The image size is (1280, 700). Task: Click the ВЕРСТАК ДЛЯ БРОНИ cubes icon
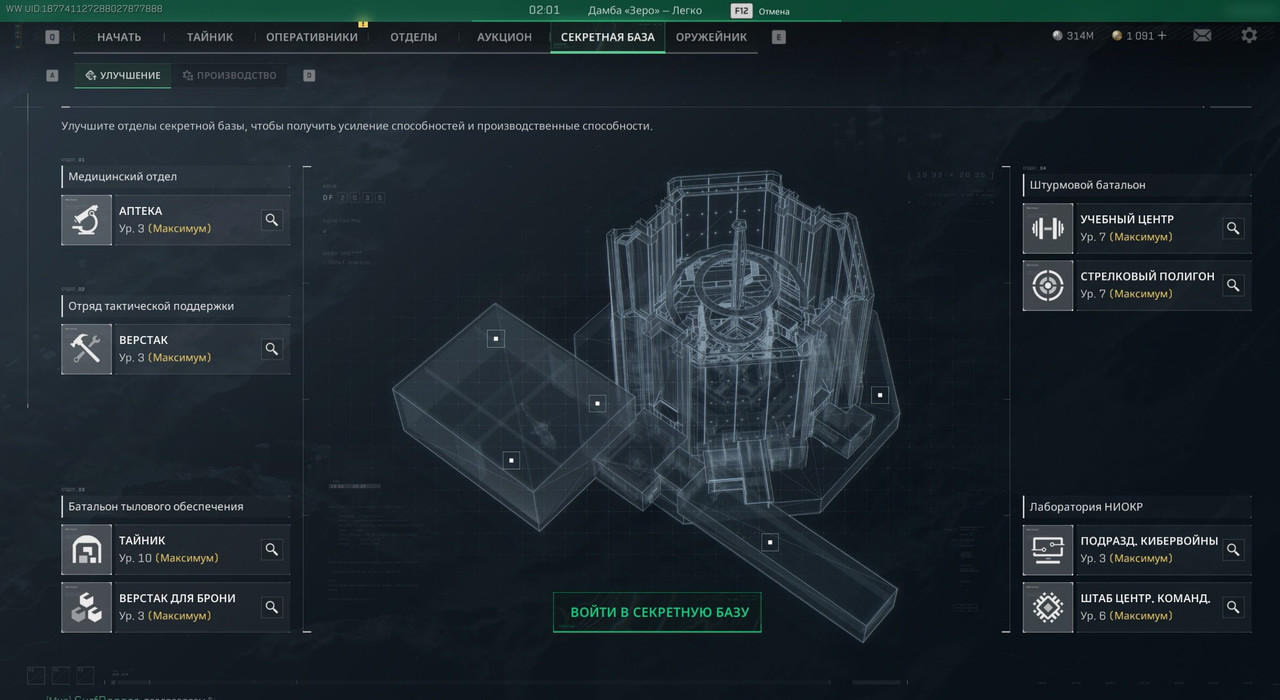pyautogui.click(x=87, y=607)
